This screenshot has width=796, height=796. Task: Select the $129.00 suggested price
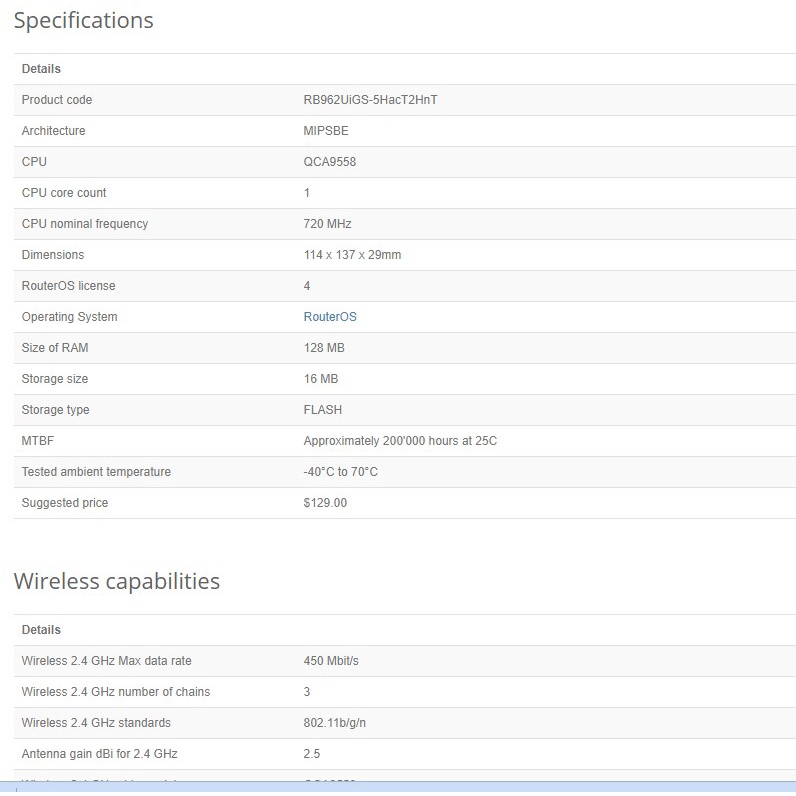pos(325,503)
